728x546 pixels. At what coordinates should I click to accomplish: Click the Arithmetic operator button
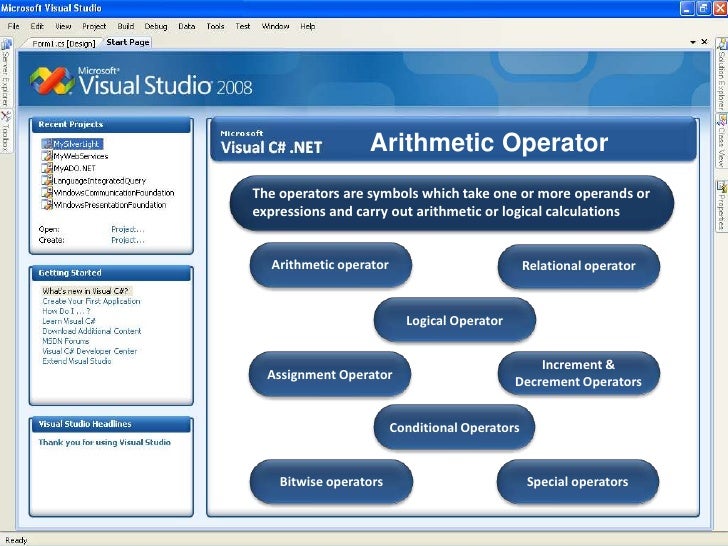coord(331,265)
